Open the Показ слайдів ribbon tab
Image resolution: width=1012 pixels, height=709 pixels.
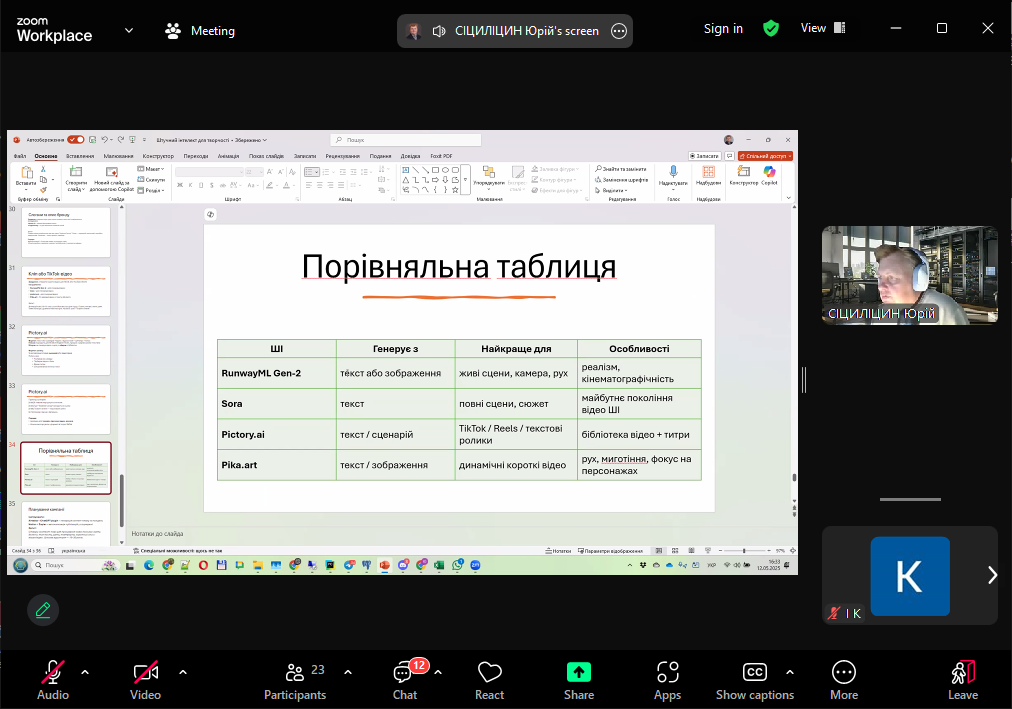point(267,156)
